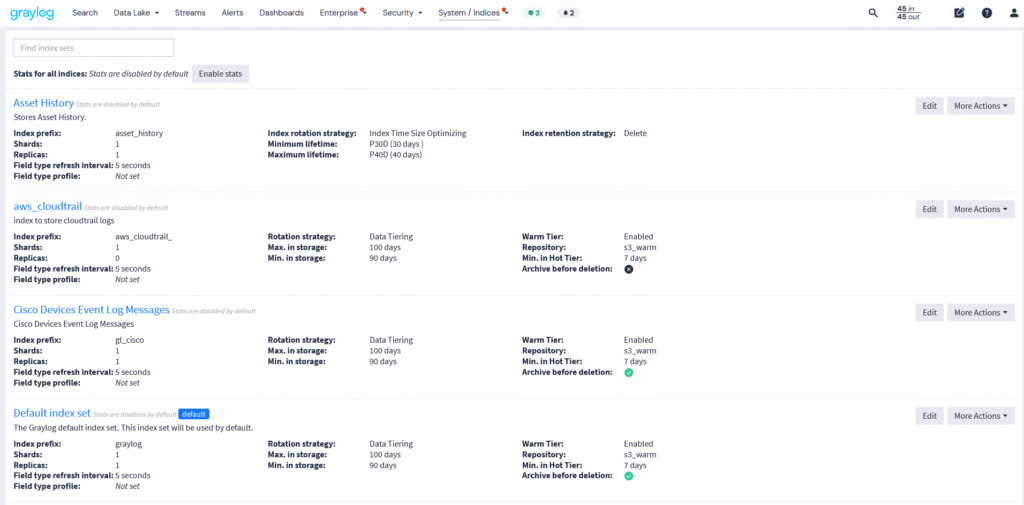The image size is (1024, 505).
Task: Click aws_cloudtrail Replicas value 0
Action: click(118, 258)
